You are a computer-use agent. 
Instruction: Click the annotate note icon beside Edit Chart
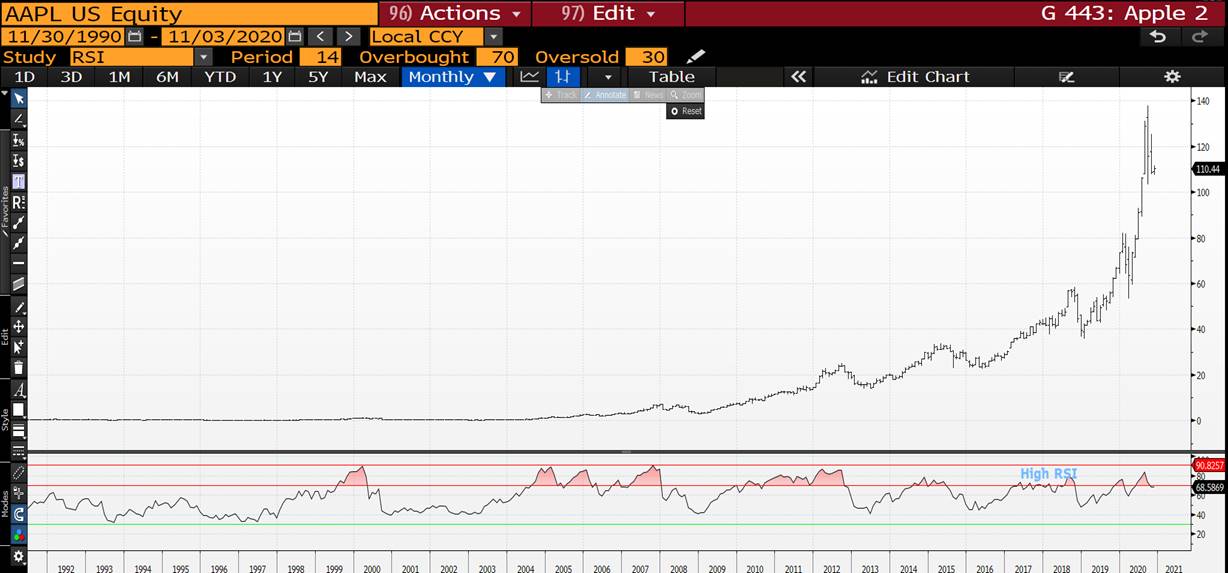(1066, 76)
